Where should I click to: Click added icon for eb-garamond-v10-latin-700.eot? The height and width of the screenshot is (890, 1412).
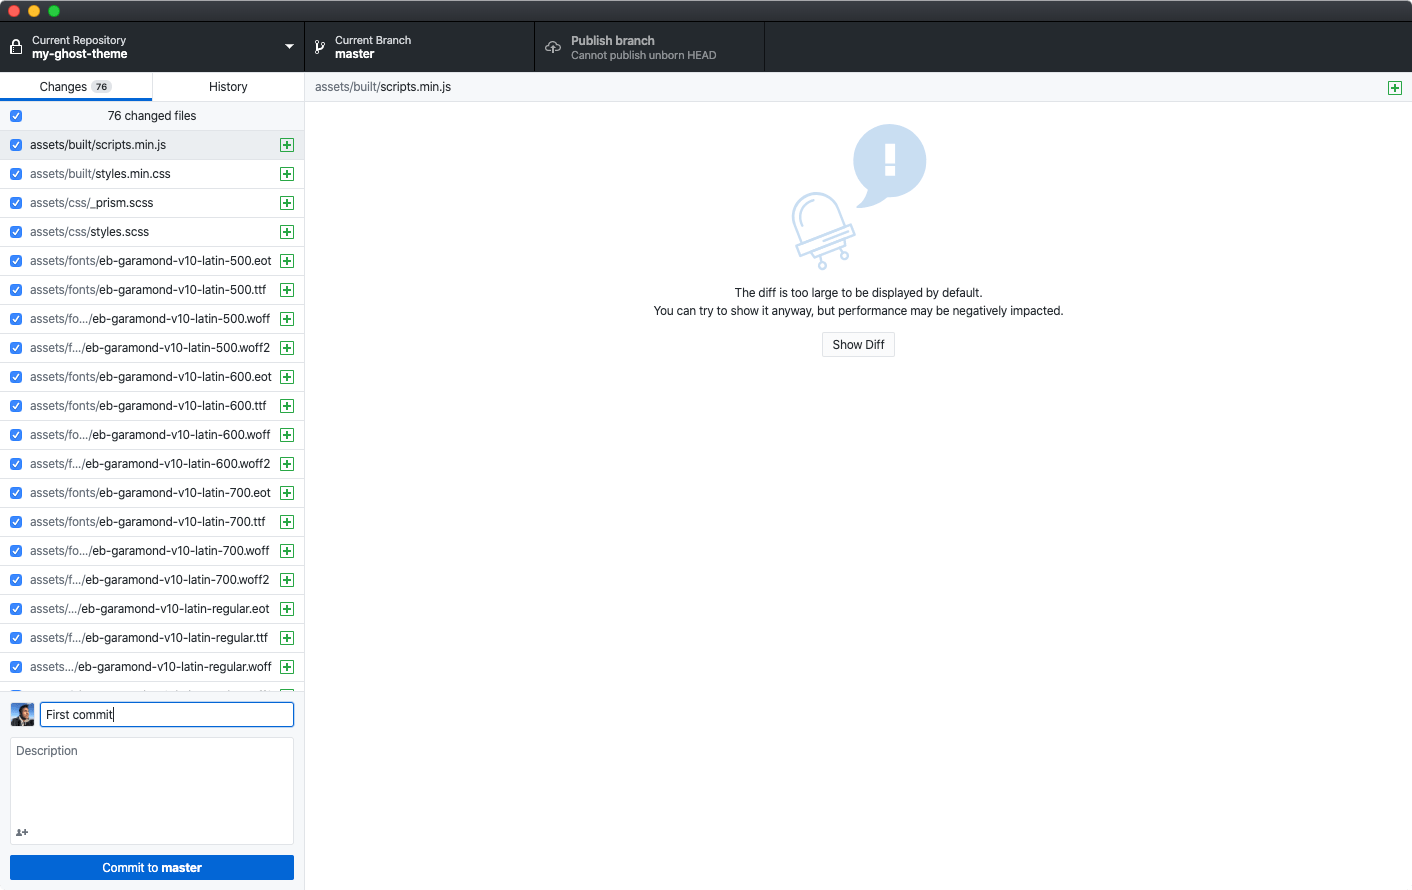(x=287, y=493)
